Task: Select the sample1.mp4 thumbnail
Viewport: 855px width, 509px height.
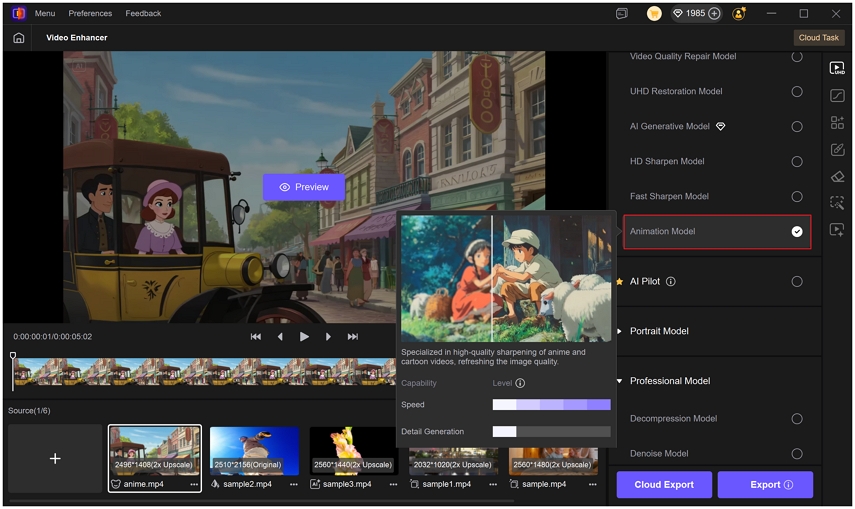Action: (454, 461)
